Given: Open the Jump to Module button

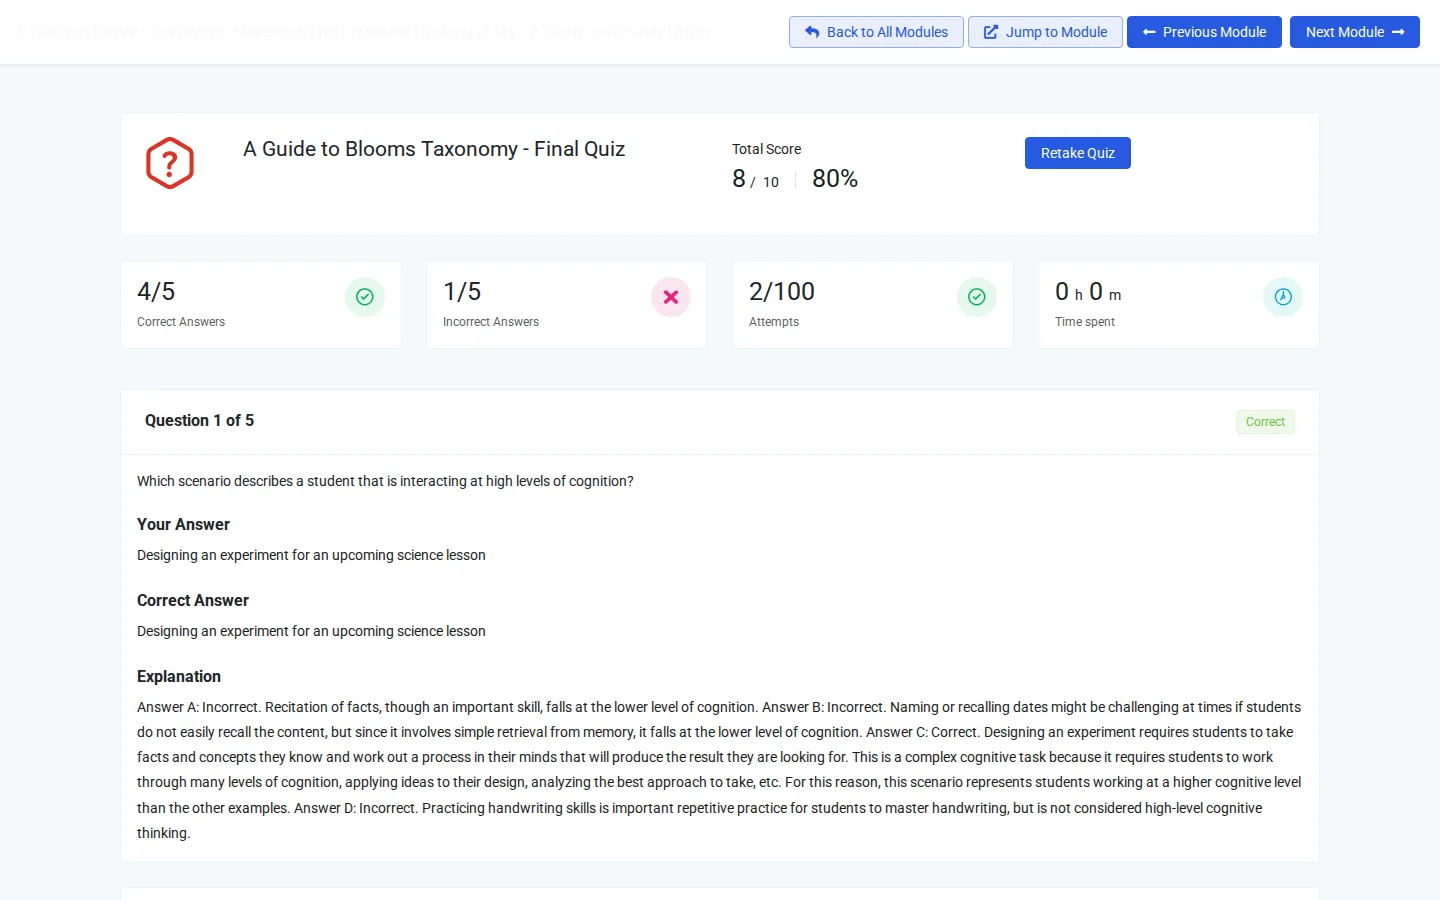Looking at the screenshot, I should point(1045,32).
